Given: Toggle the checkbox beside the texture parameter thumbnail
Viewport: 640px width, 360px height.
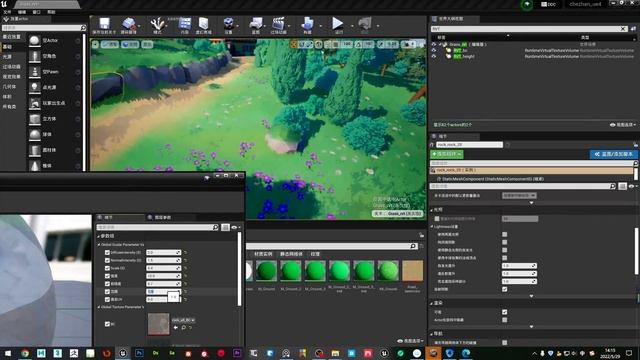Looking at the screenshot, I should (107, 324).
